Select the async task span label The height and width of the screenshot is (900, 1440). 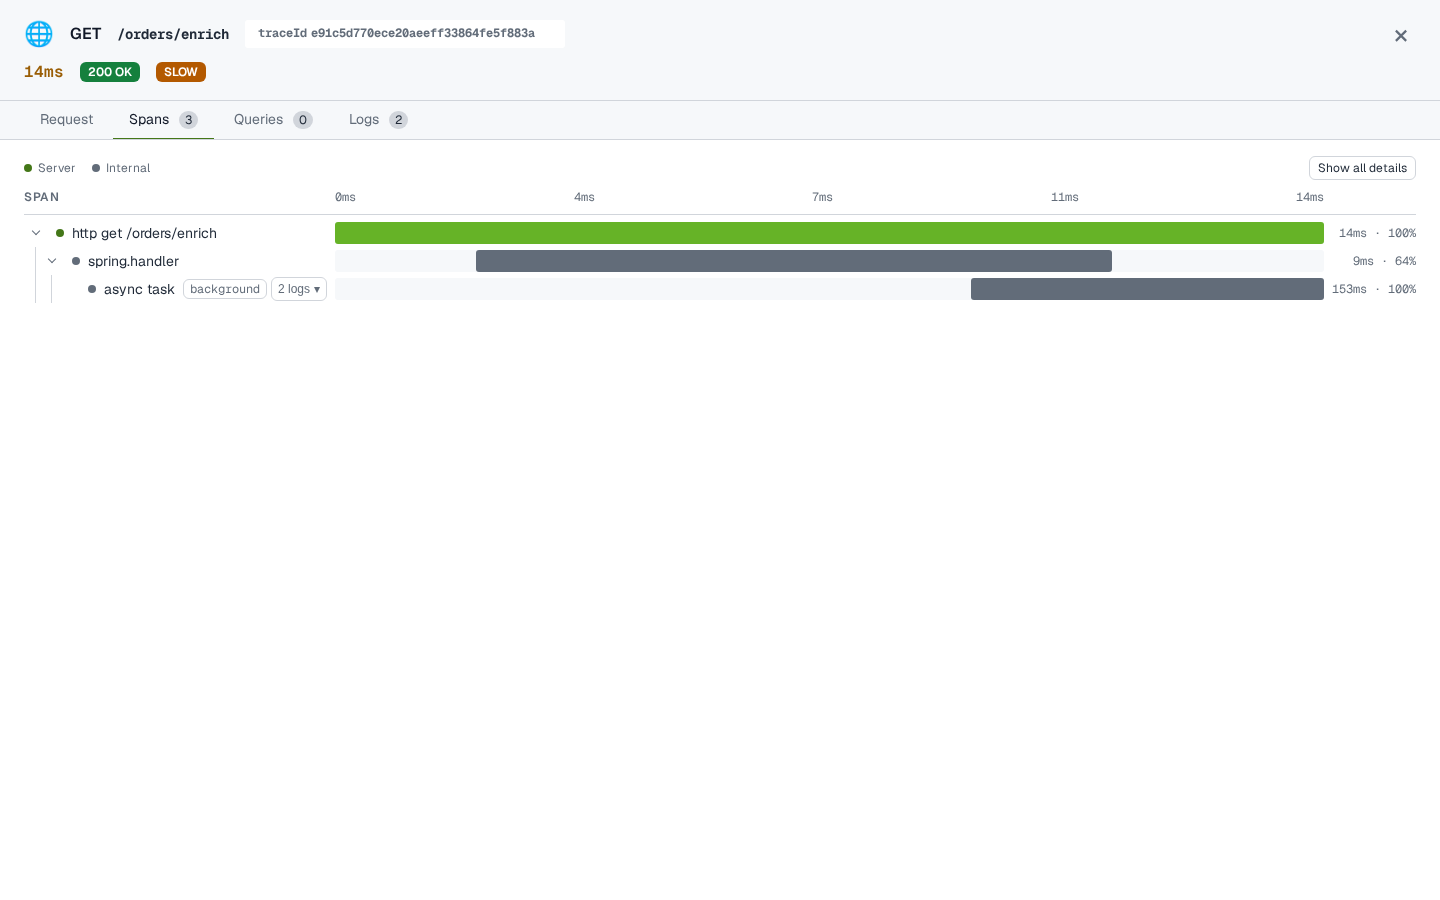(x=139, y=289)
